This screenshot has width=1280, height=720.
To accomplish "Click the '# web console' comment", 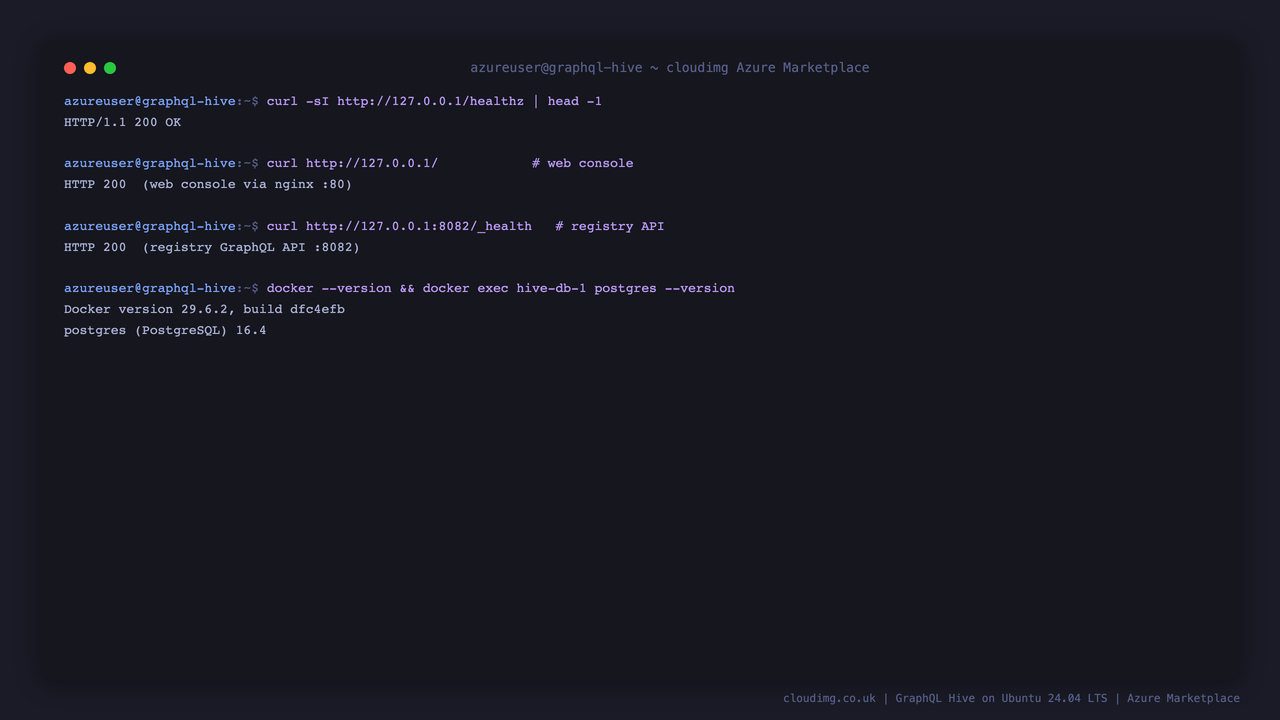I will click(x=582, y=163).
